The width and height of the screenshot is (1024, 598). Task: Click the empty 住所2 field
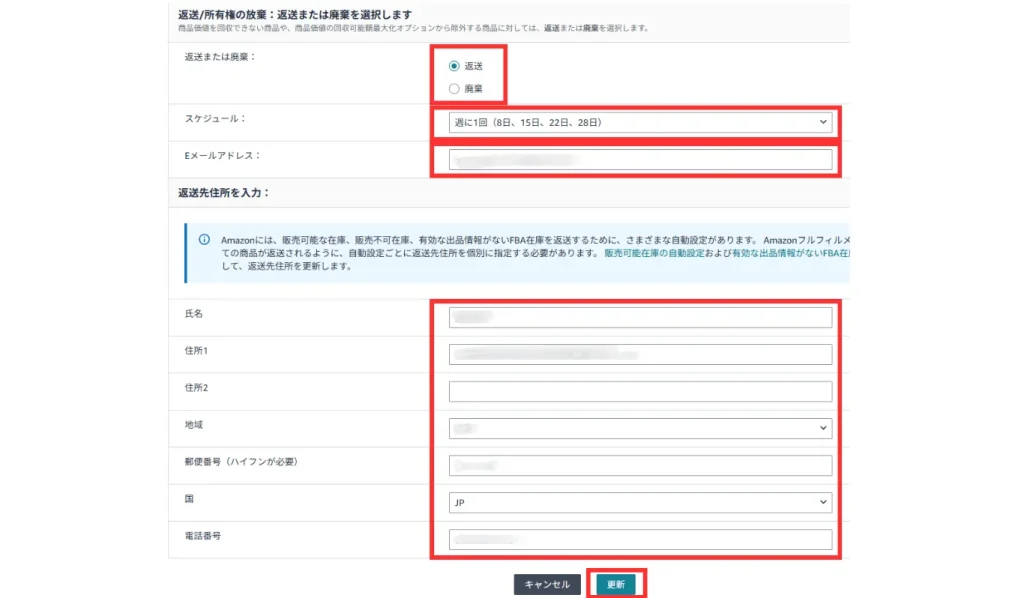pos(640,391)
